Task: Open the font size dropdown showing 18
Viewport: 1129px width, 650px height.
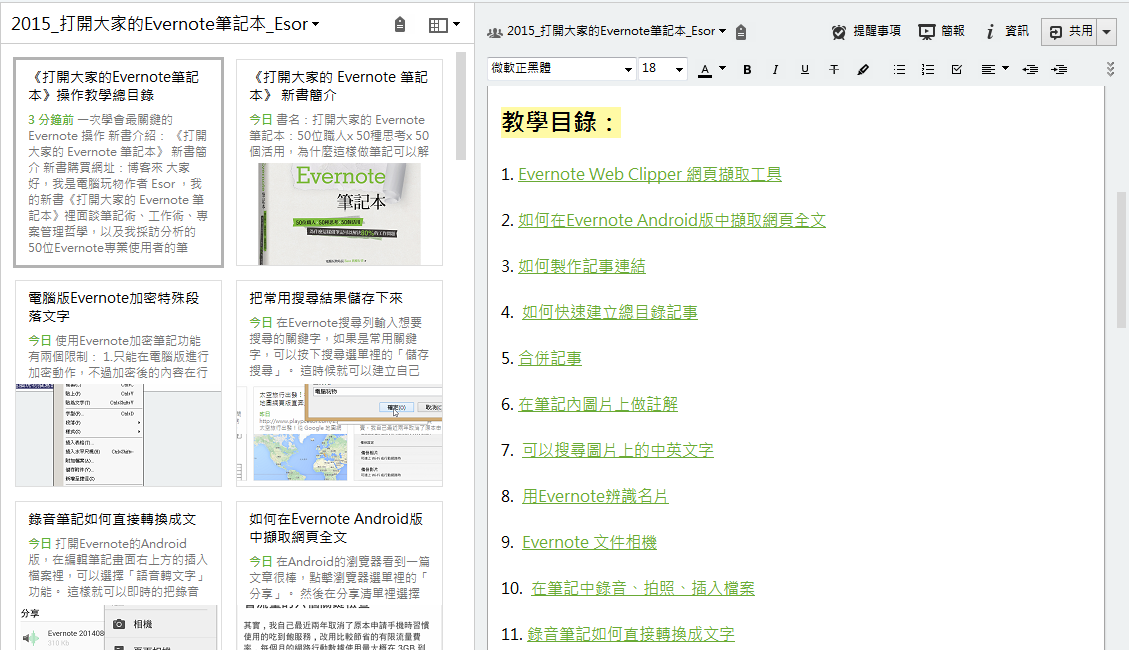Action: pos(662,68)
